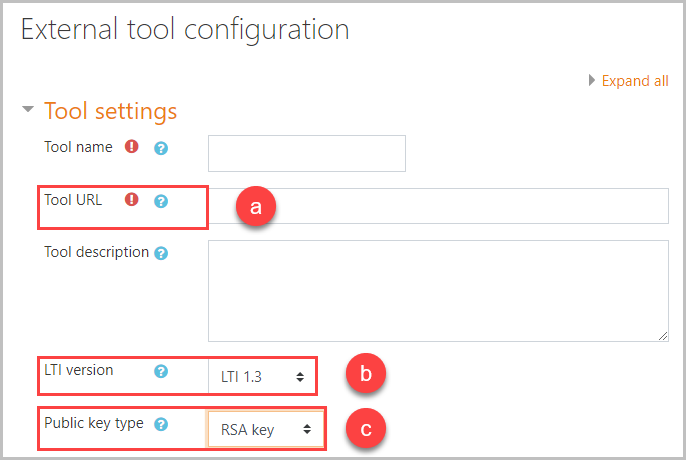This screenshot has height=460, width=686.
Task: Open help for the Tool URL field
Action: pos(161,201)
